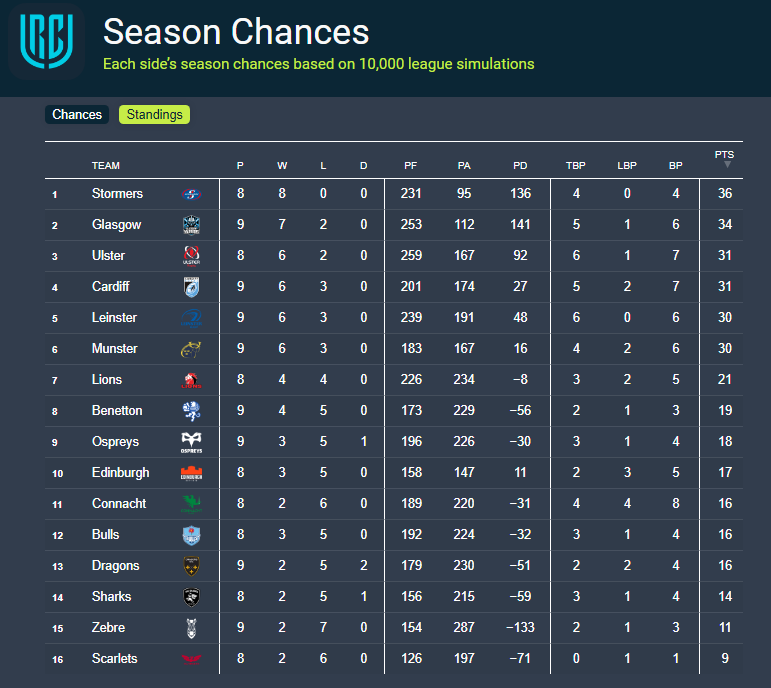This screenshot has height=688, width=771.
Task: Click the Stormers team logo
Action: (x=192, y=194)
